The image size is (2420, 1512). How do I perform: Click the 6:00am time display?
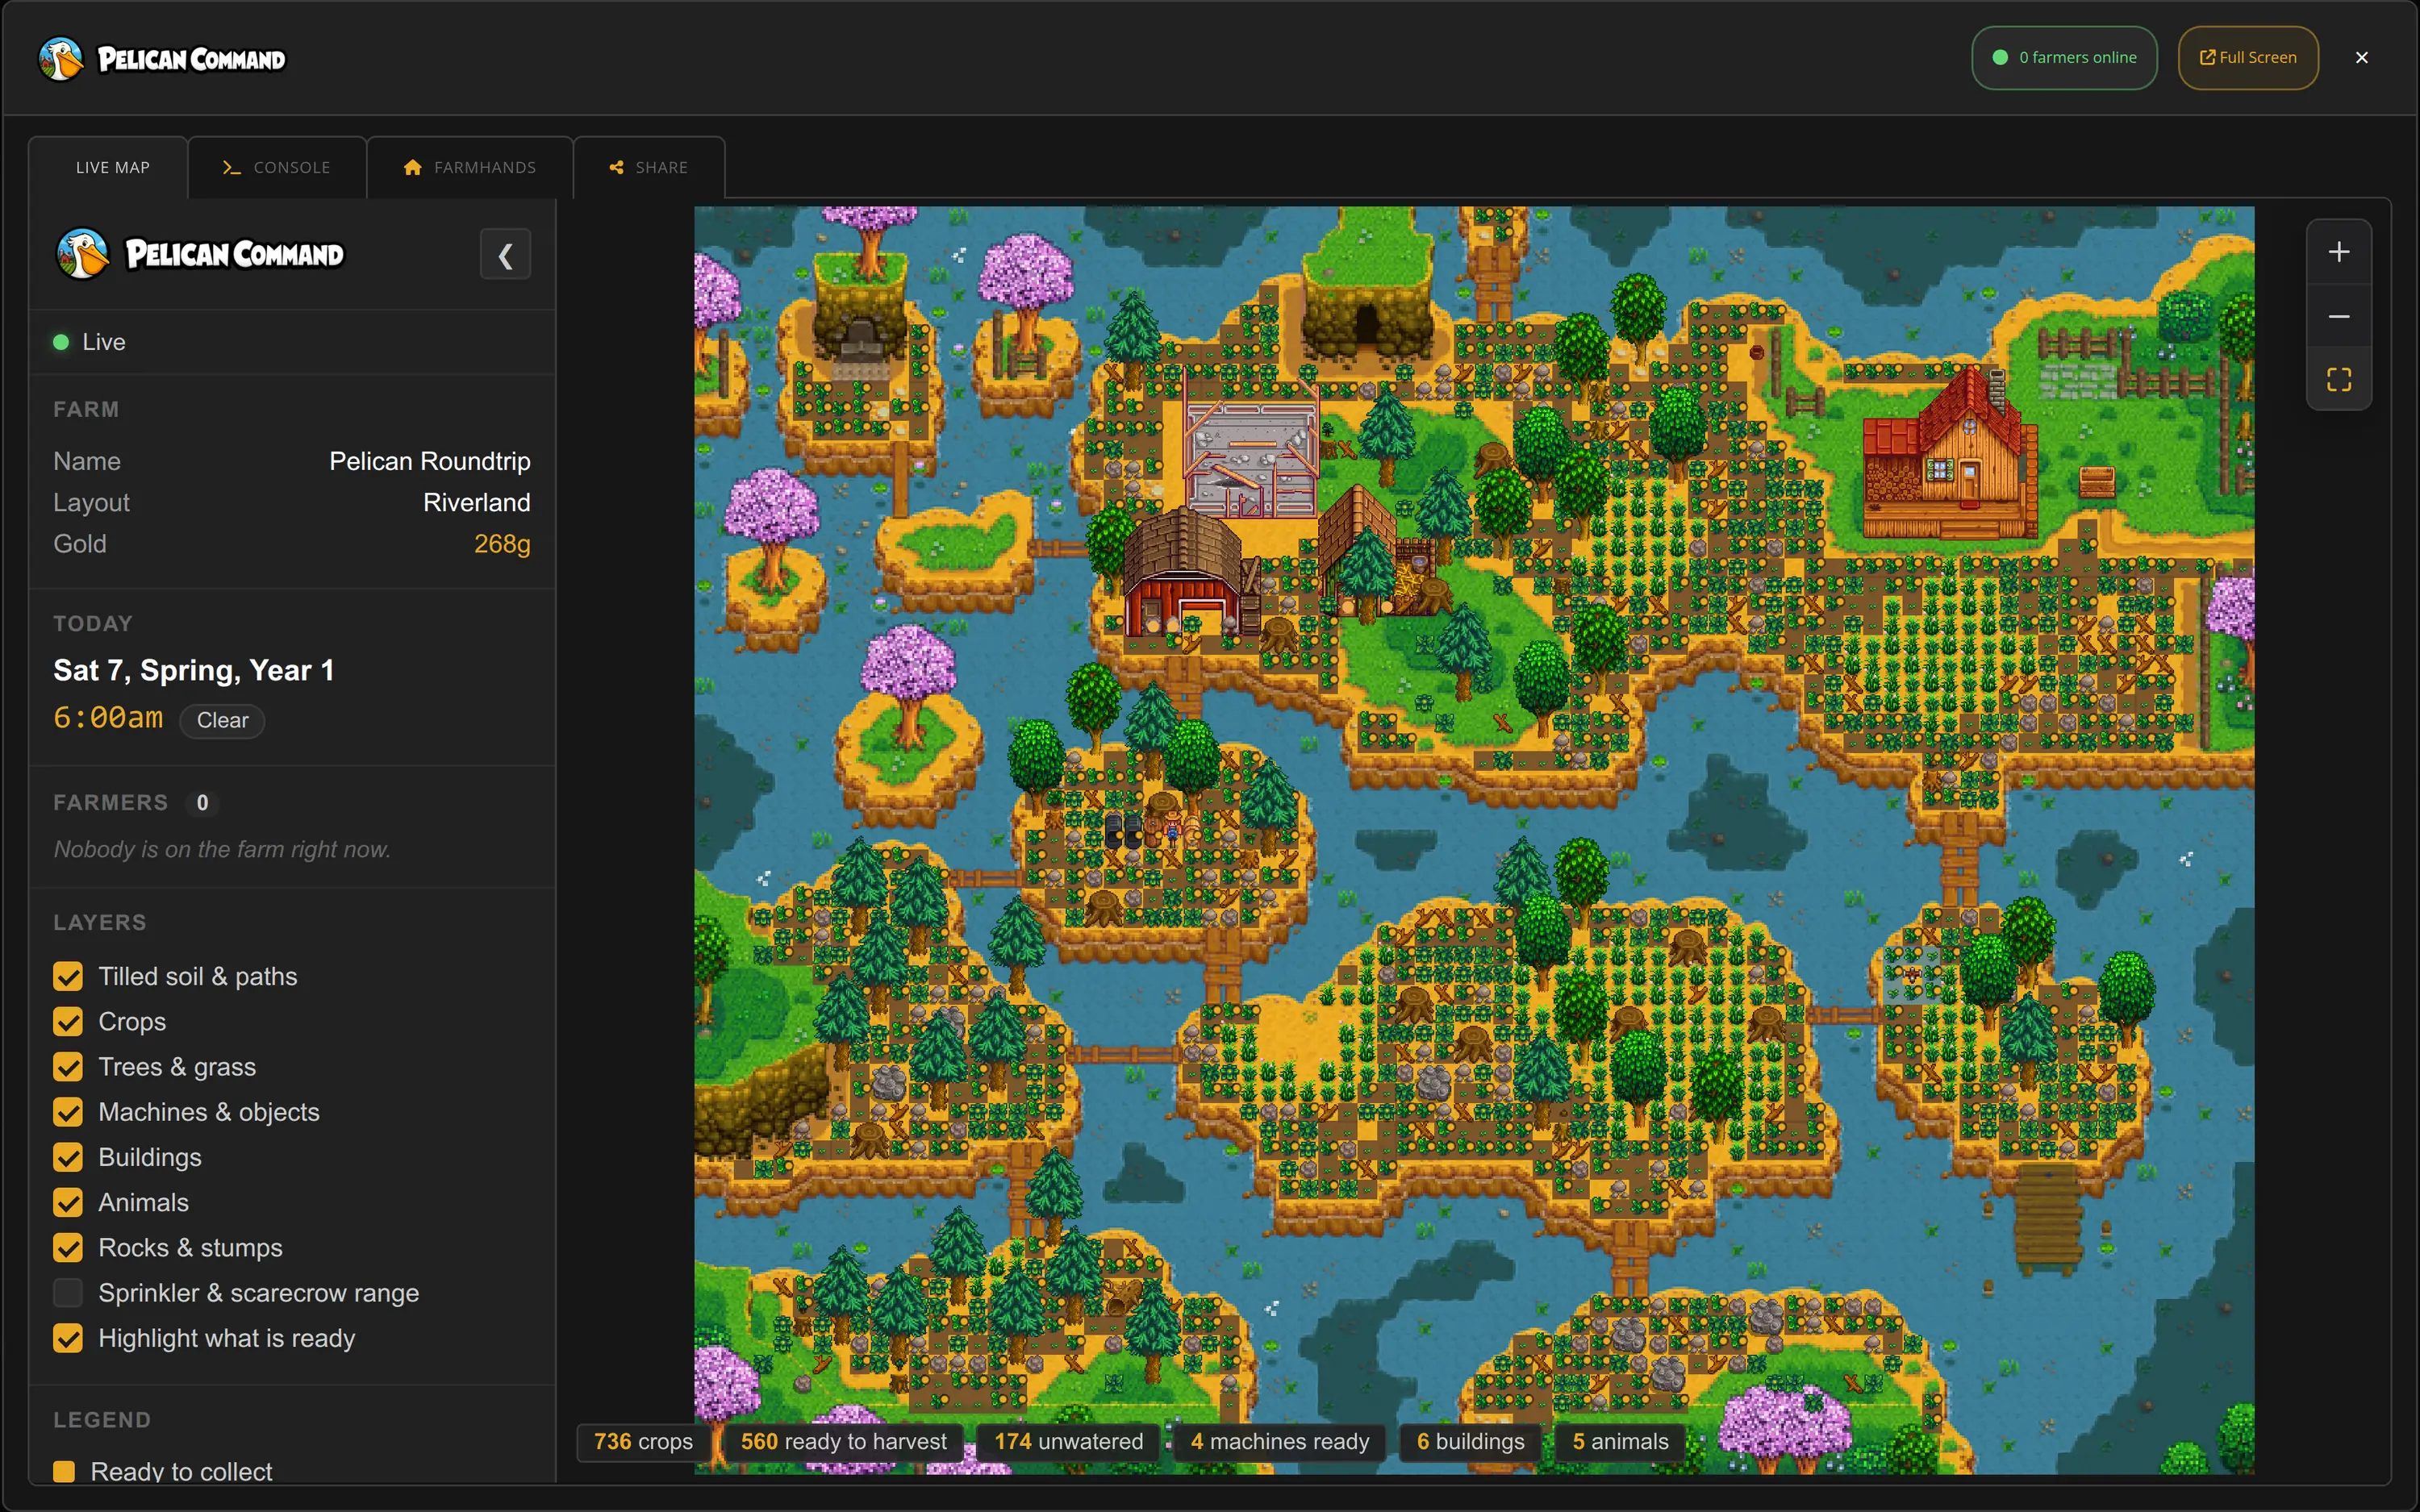[108, 718]
